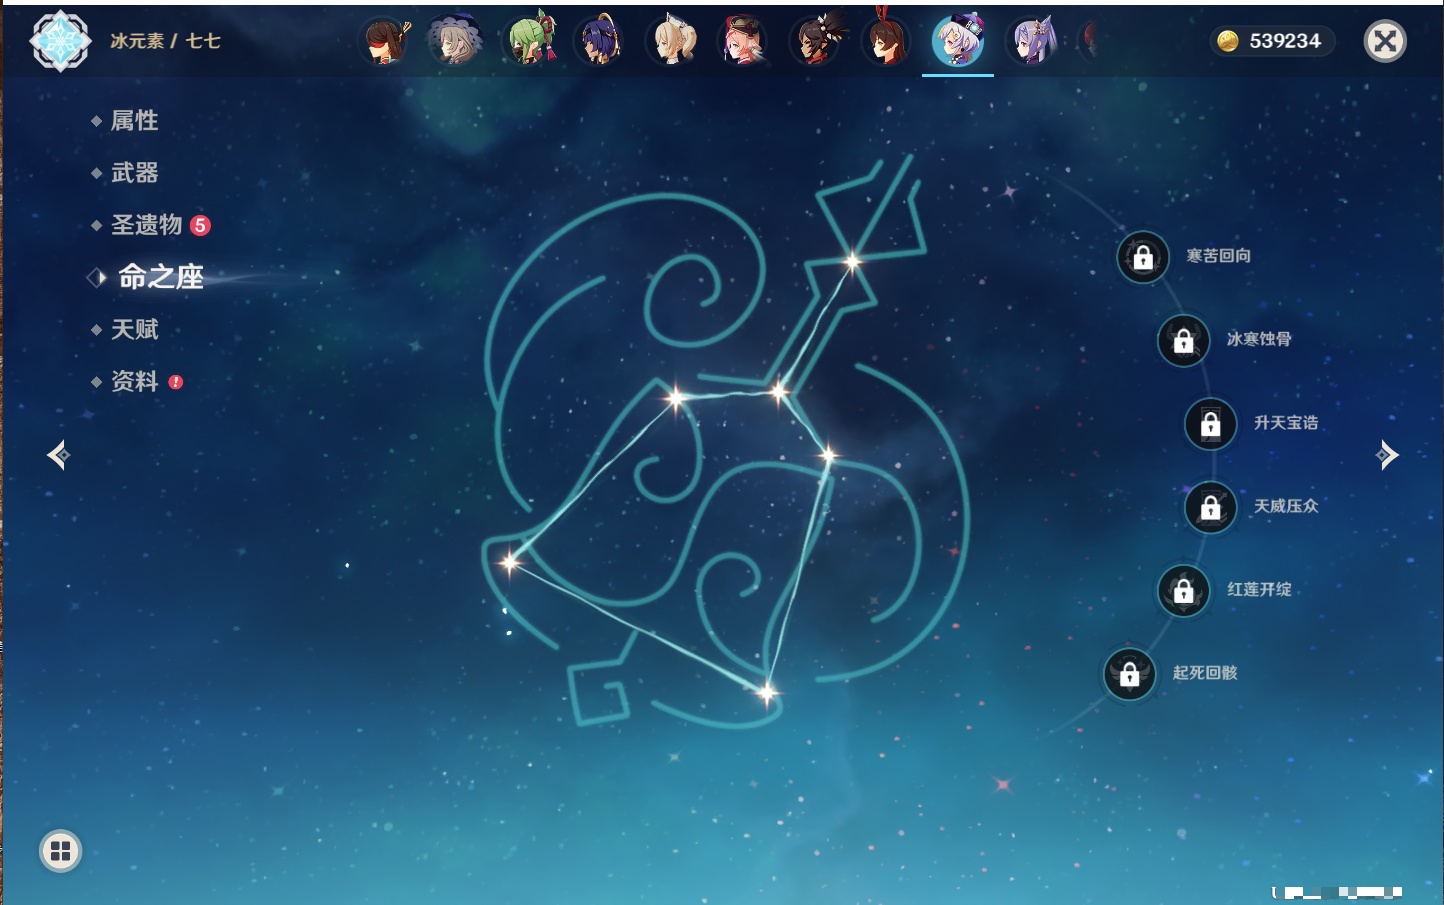Open the grid menu button at bottom left
The height and width of the screenshot is (905, 1444).
(60, 851)
